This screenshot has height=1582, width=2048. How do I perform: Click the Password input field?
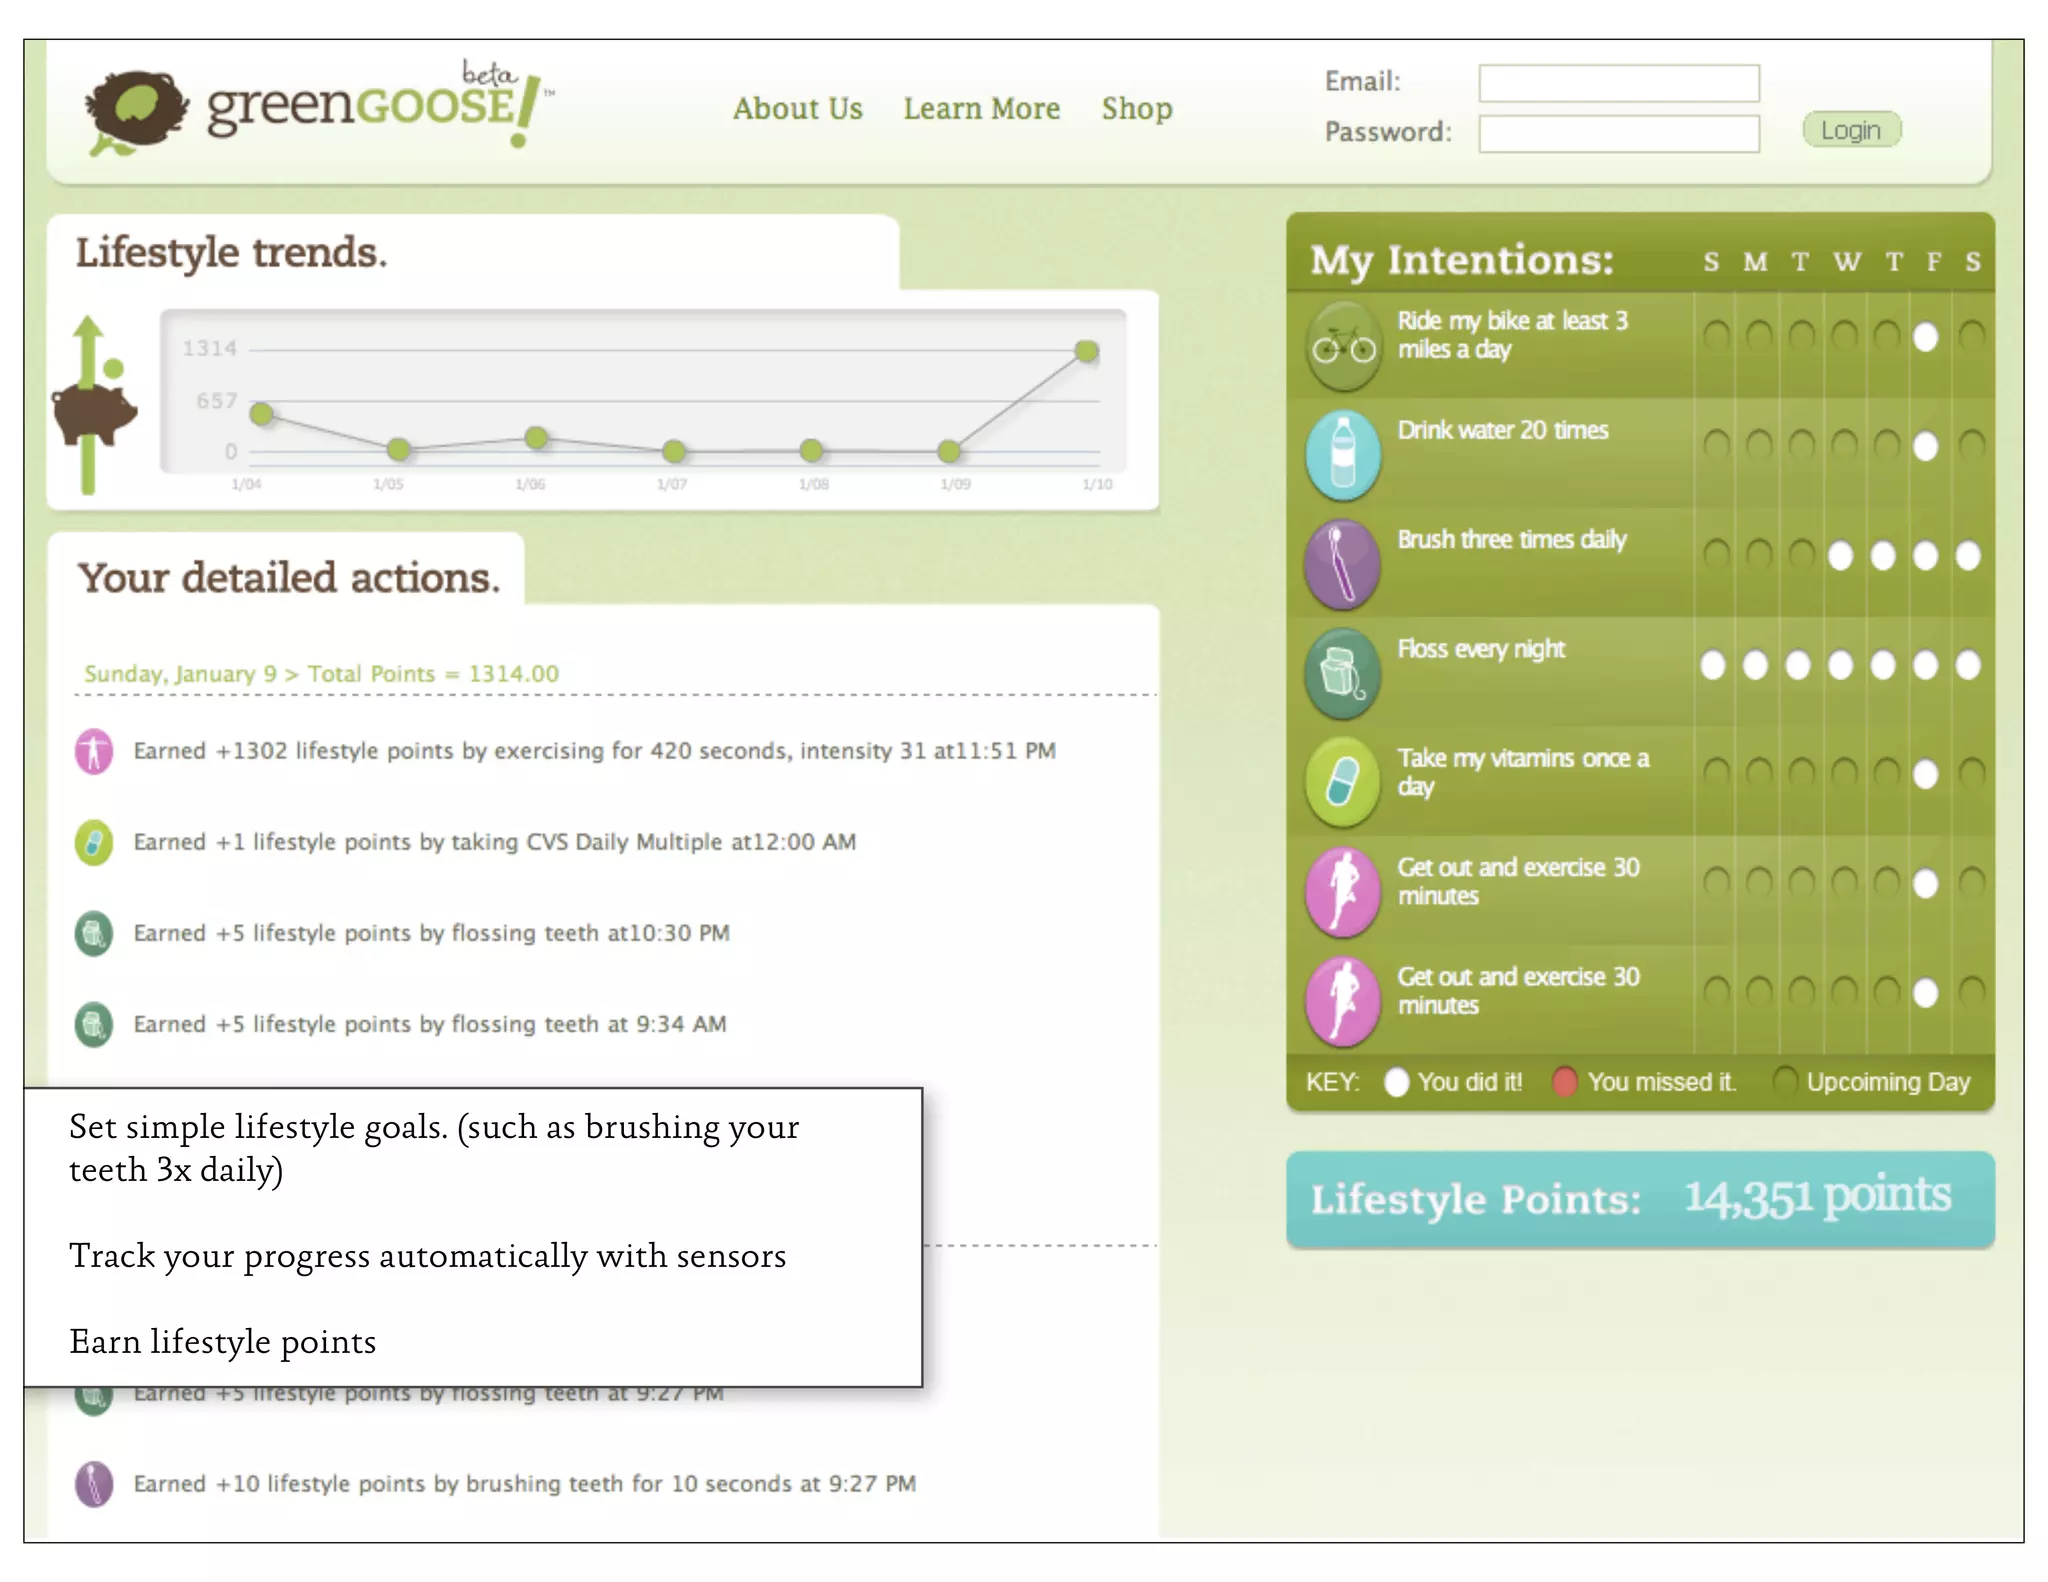[x=1618, y=133]
